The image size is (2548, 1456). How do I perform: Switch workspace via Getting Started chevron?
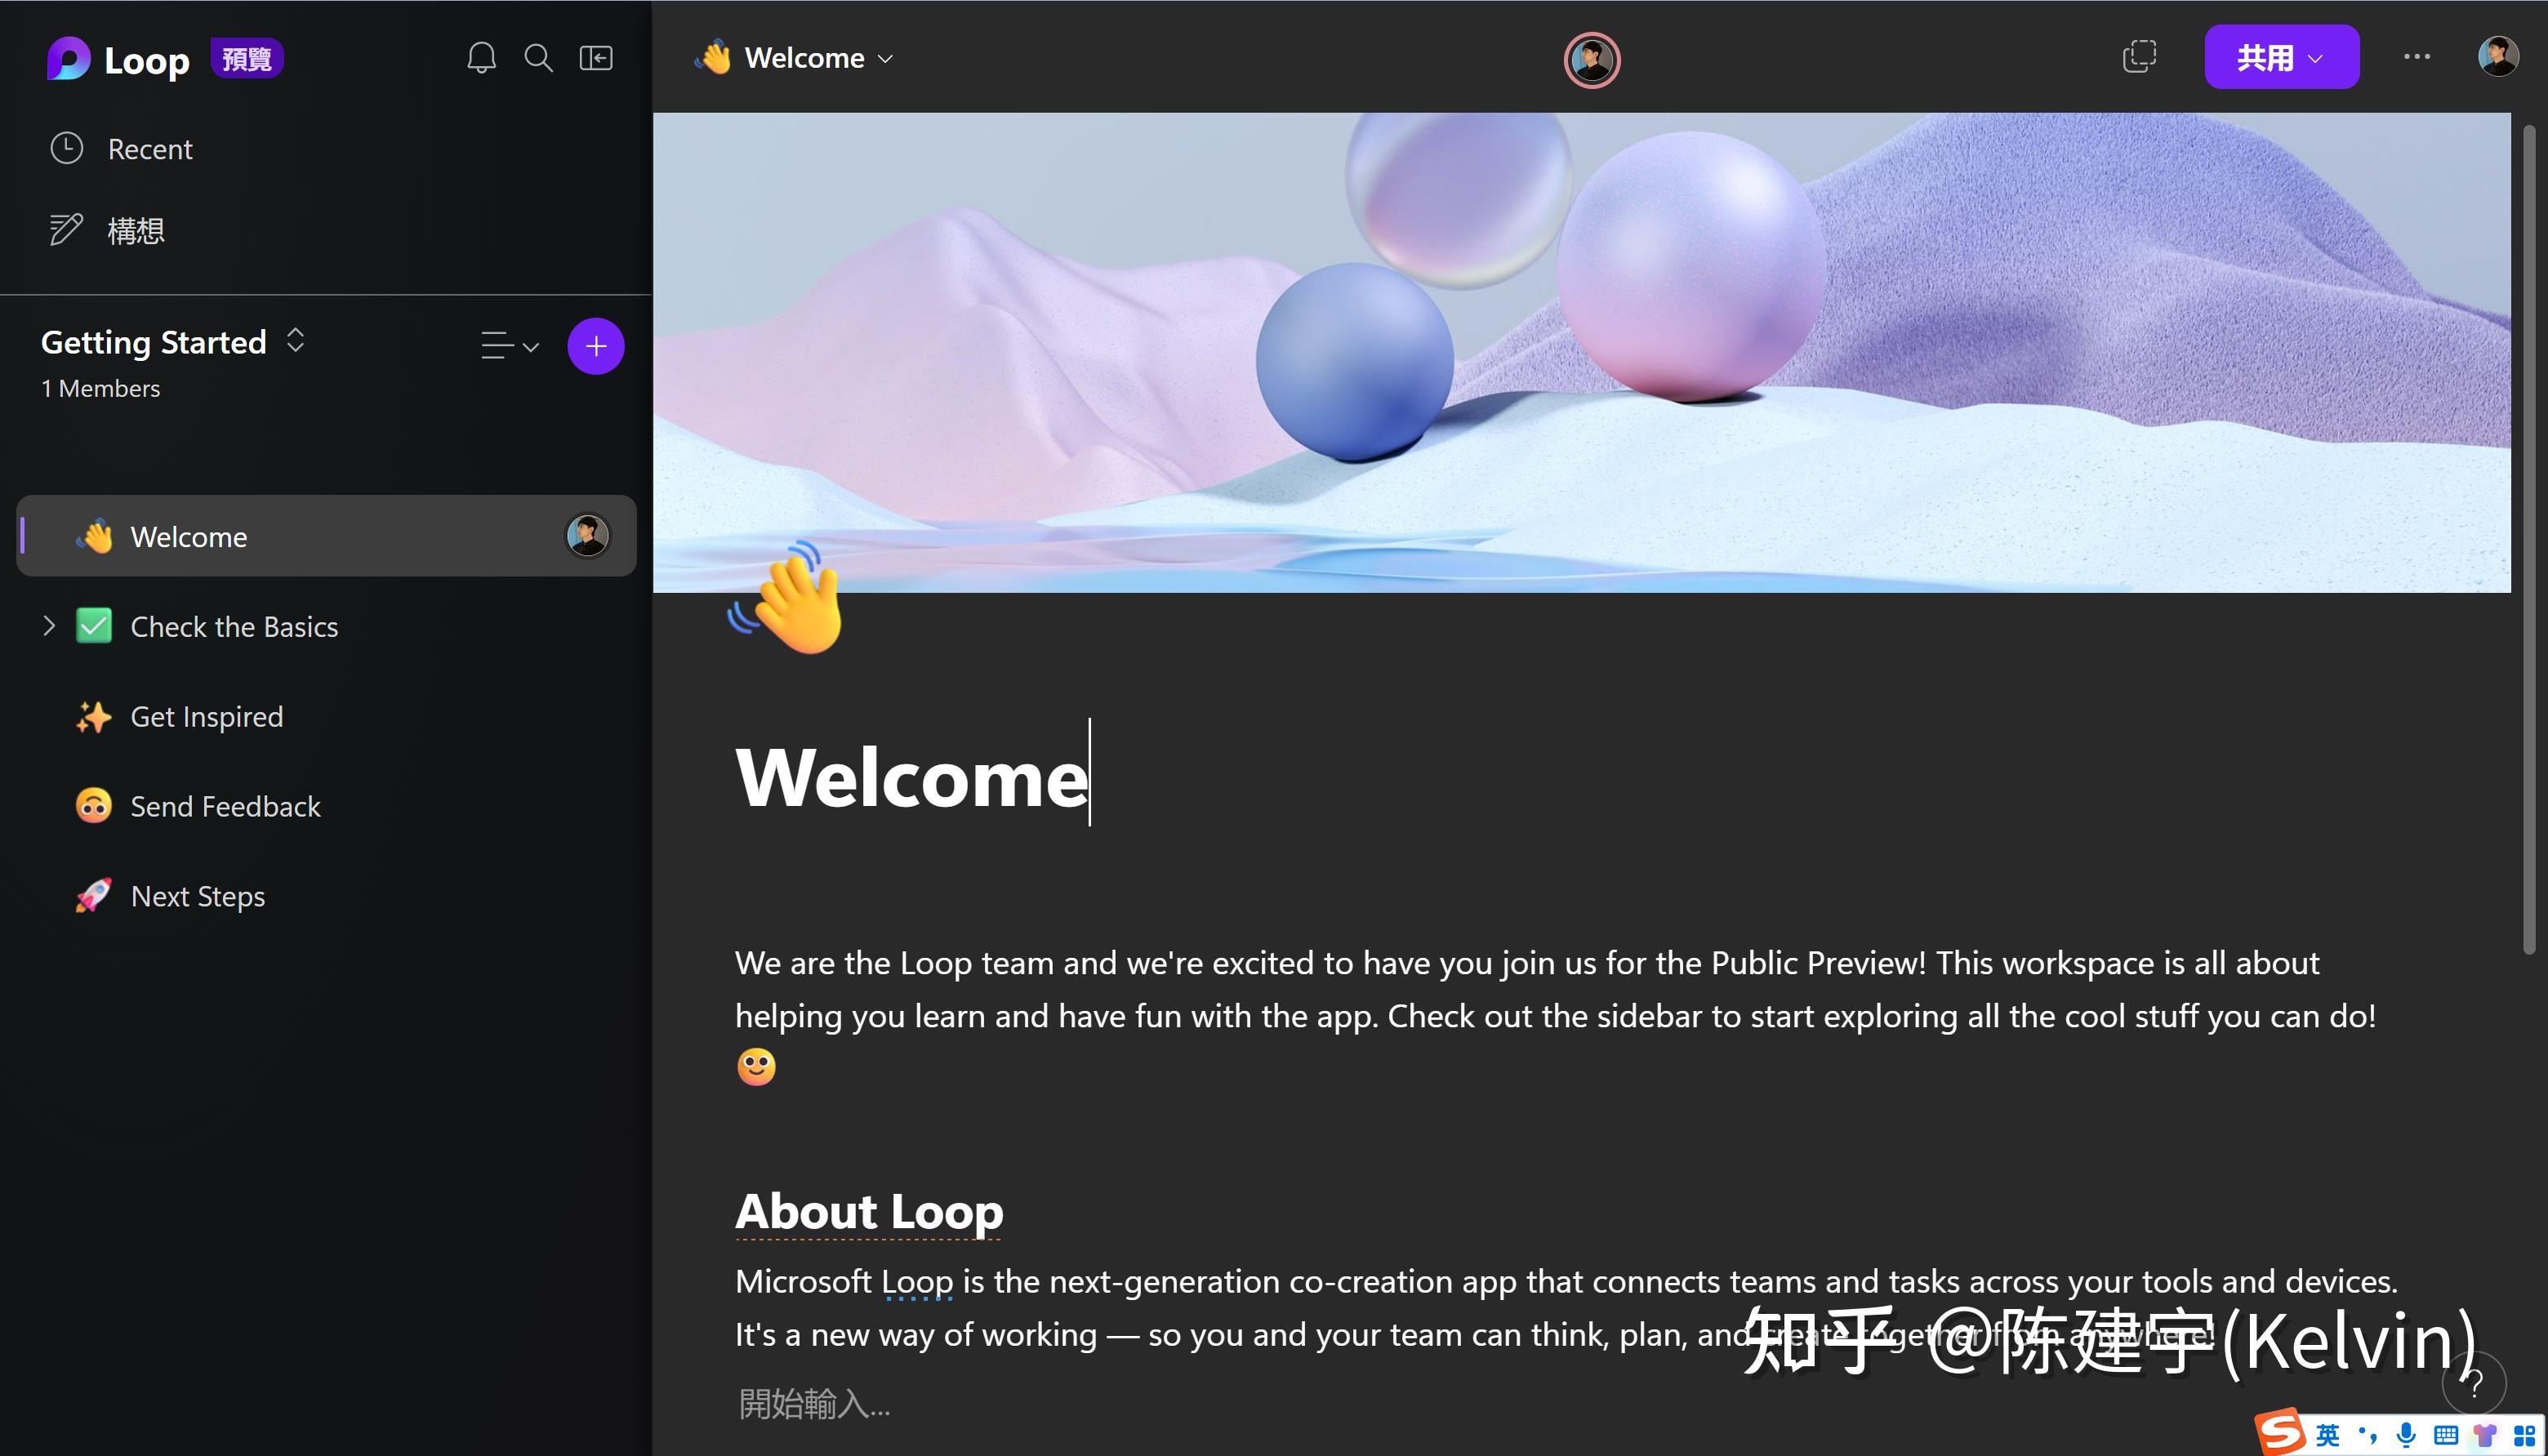point(295,341)
